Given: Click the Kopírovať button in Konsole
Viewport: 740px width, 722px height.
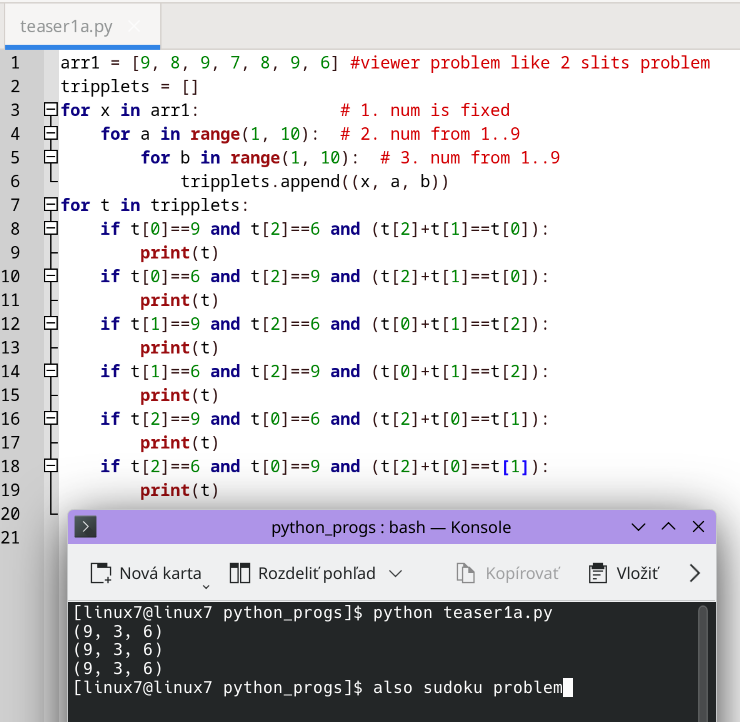Looking at the screenshot, I should (508, 573).
